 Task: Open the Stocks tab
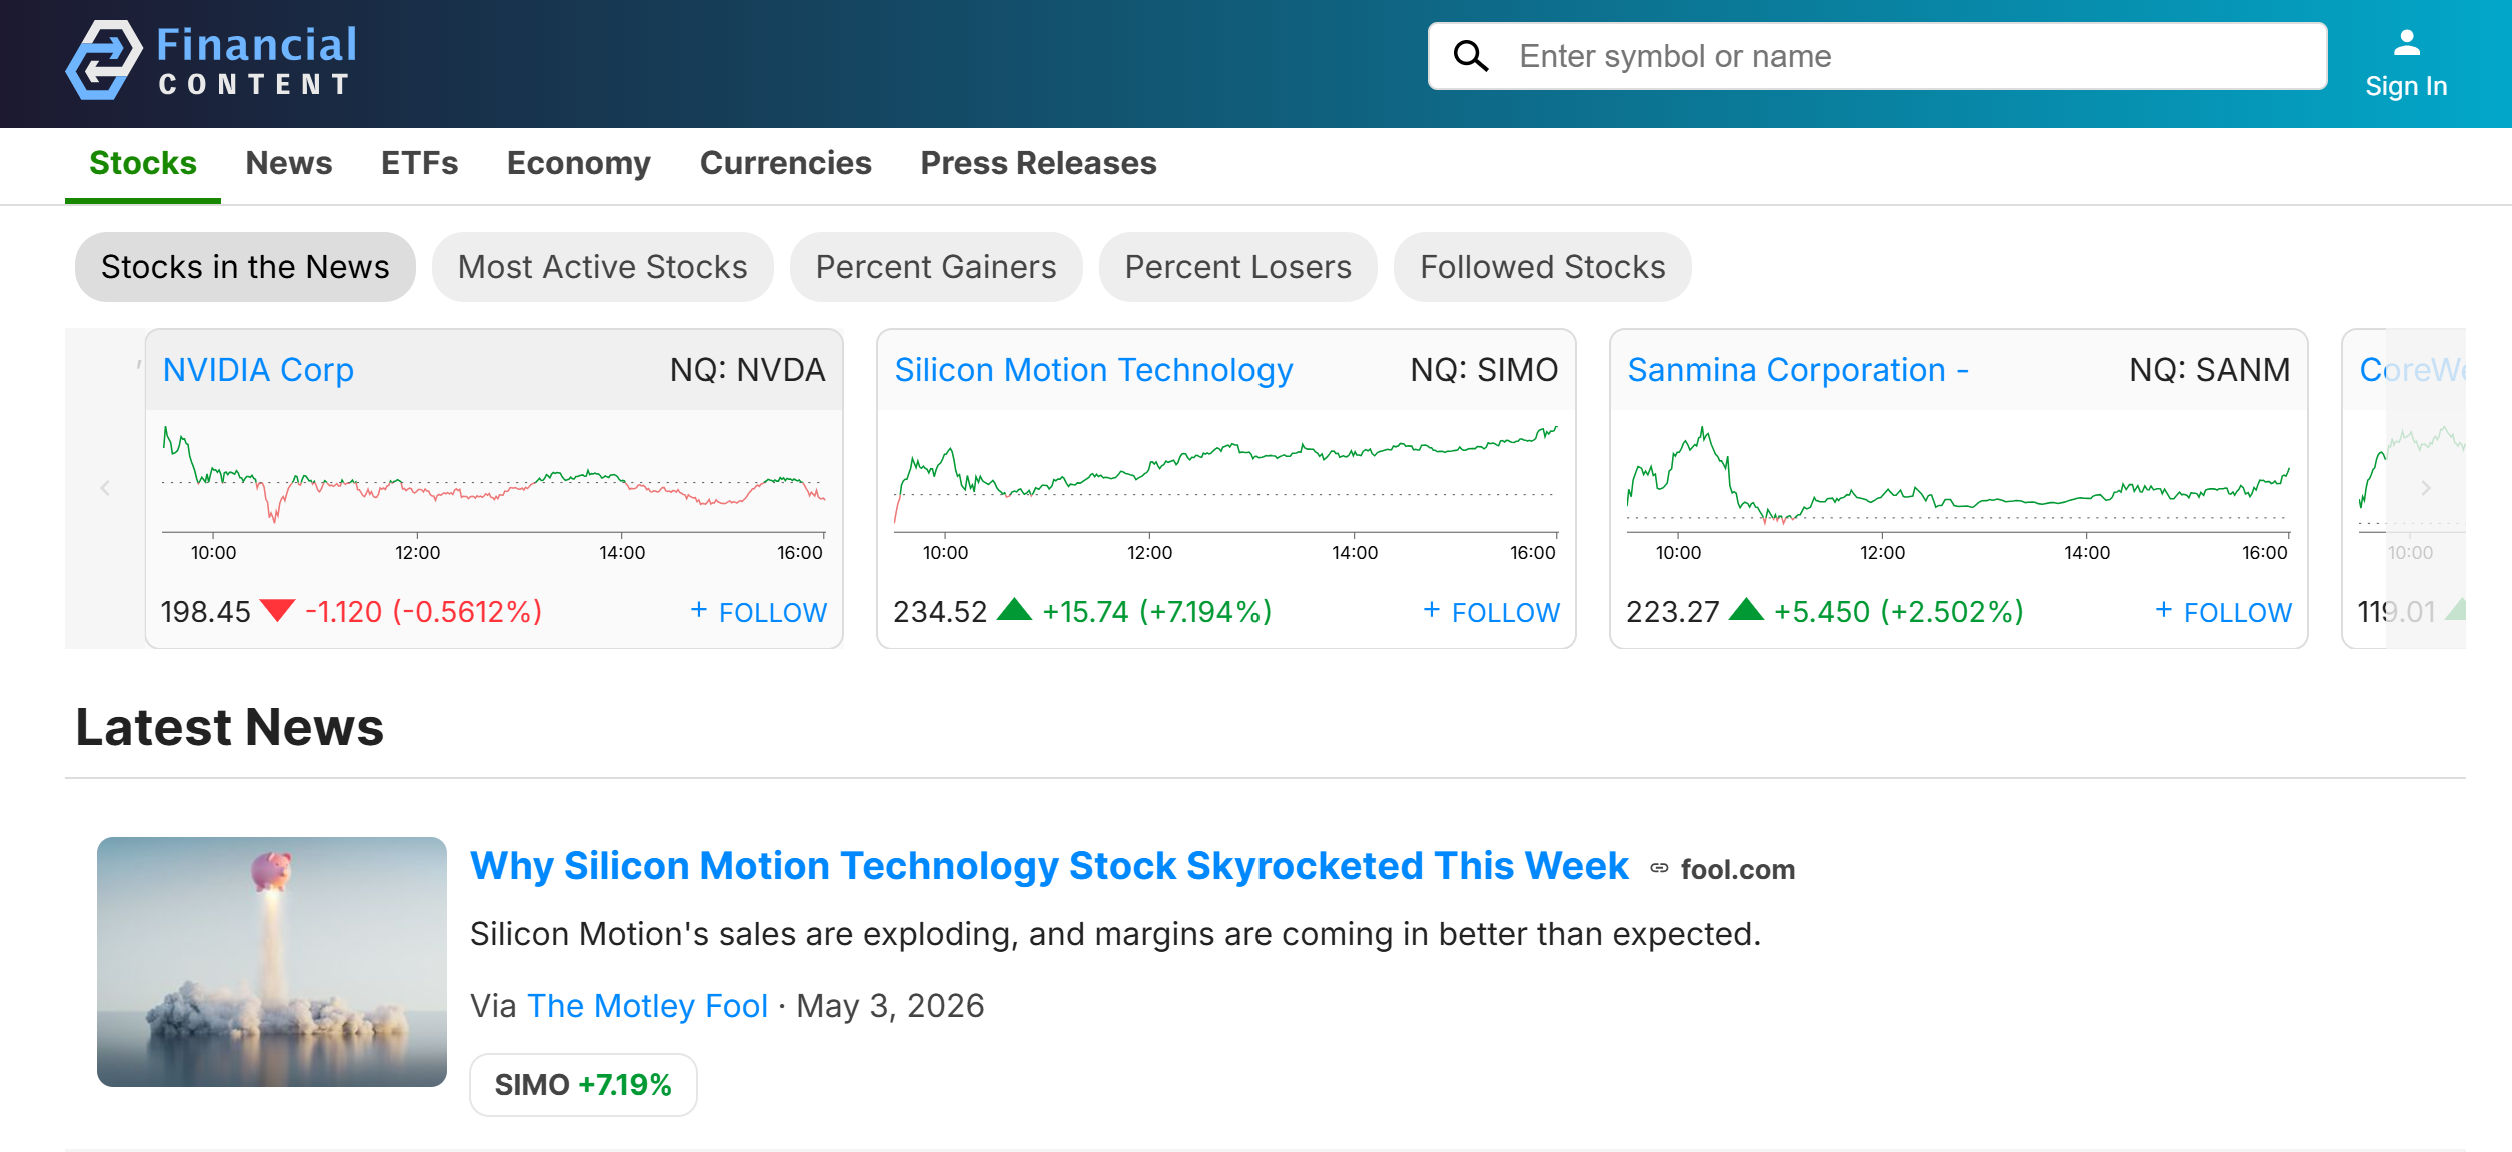[x=143, y=163]
